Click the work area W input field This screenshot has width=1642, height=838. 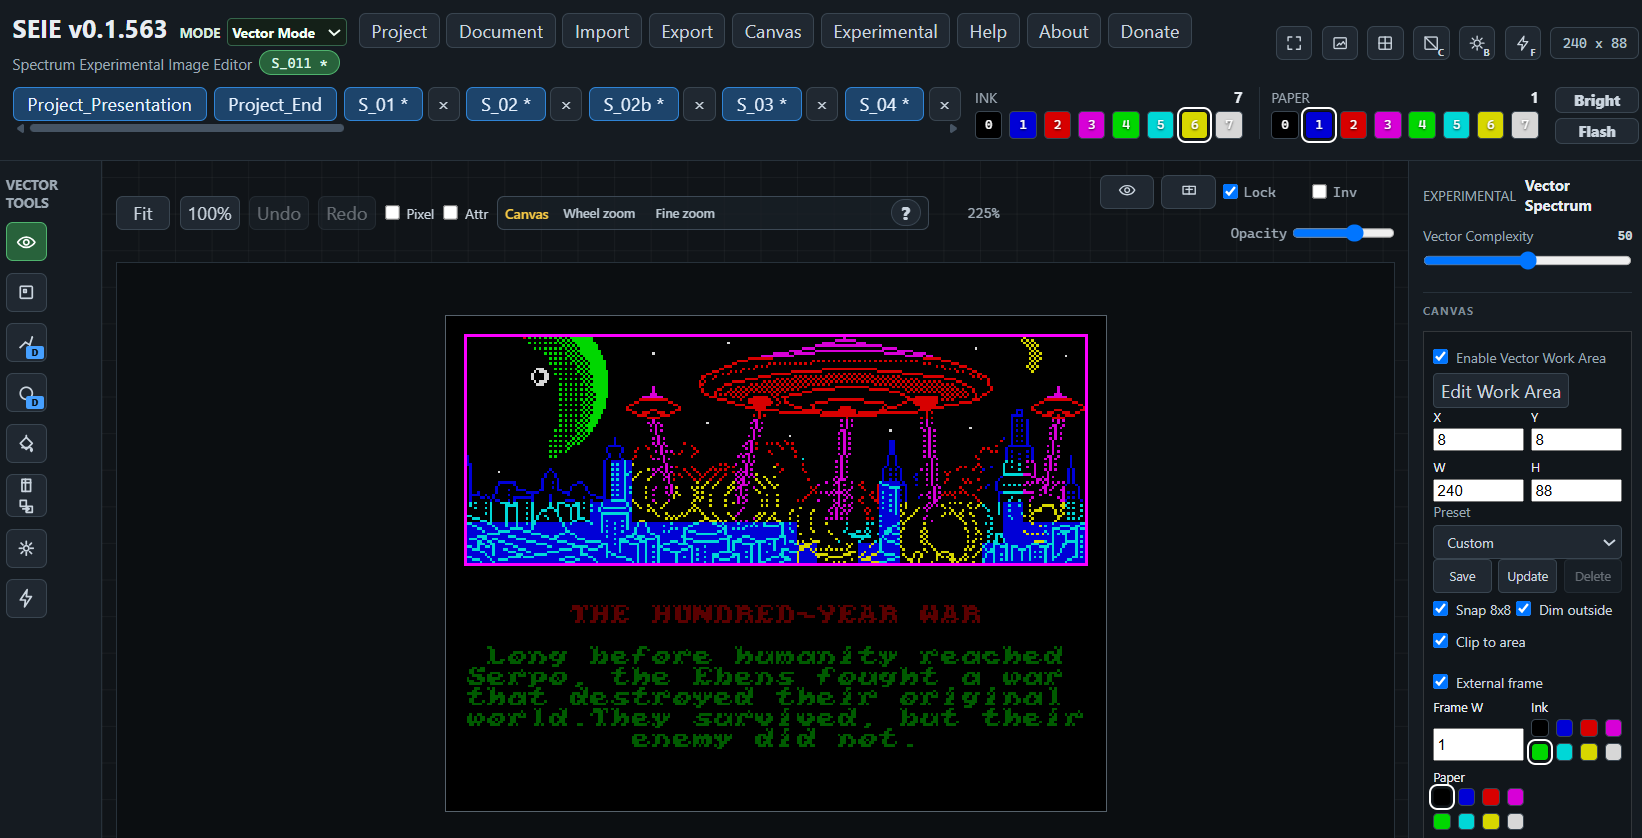[1478, 490]
